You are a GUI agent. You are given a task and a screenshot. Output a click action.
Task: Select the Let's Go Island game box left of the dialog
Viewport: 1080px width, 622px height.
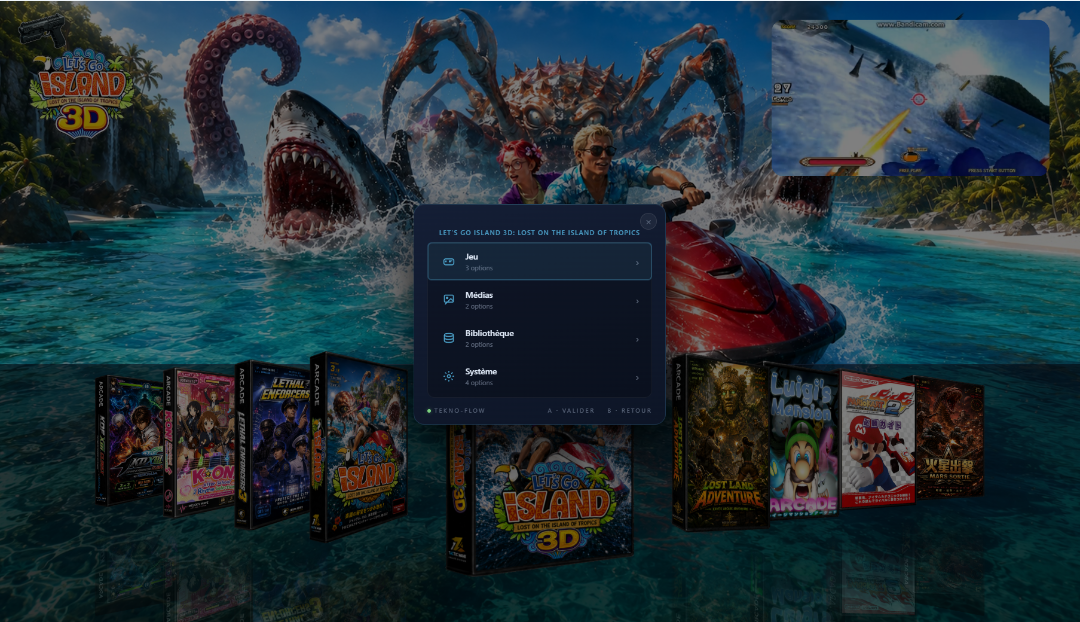click(x=358, y=446)
